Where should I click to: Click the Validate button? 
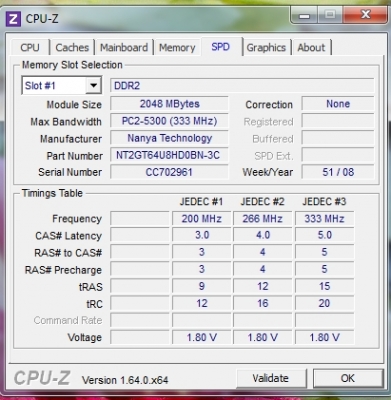[x=271, y=378]
